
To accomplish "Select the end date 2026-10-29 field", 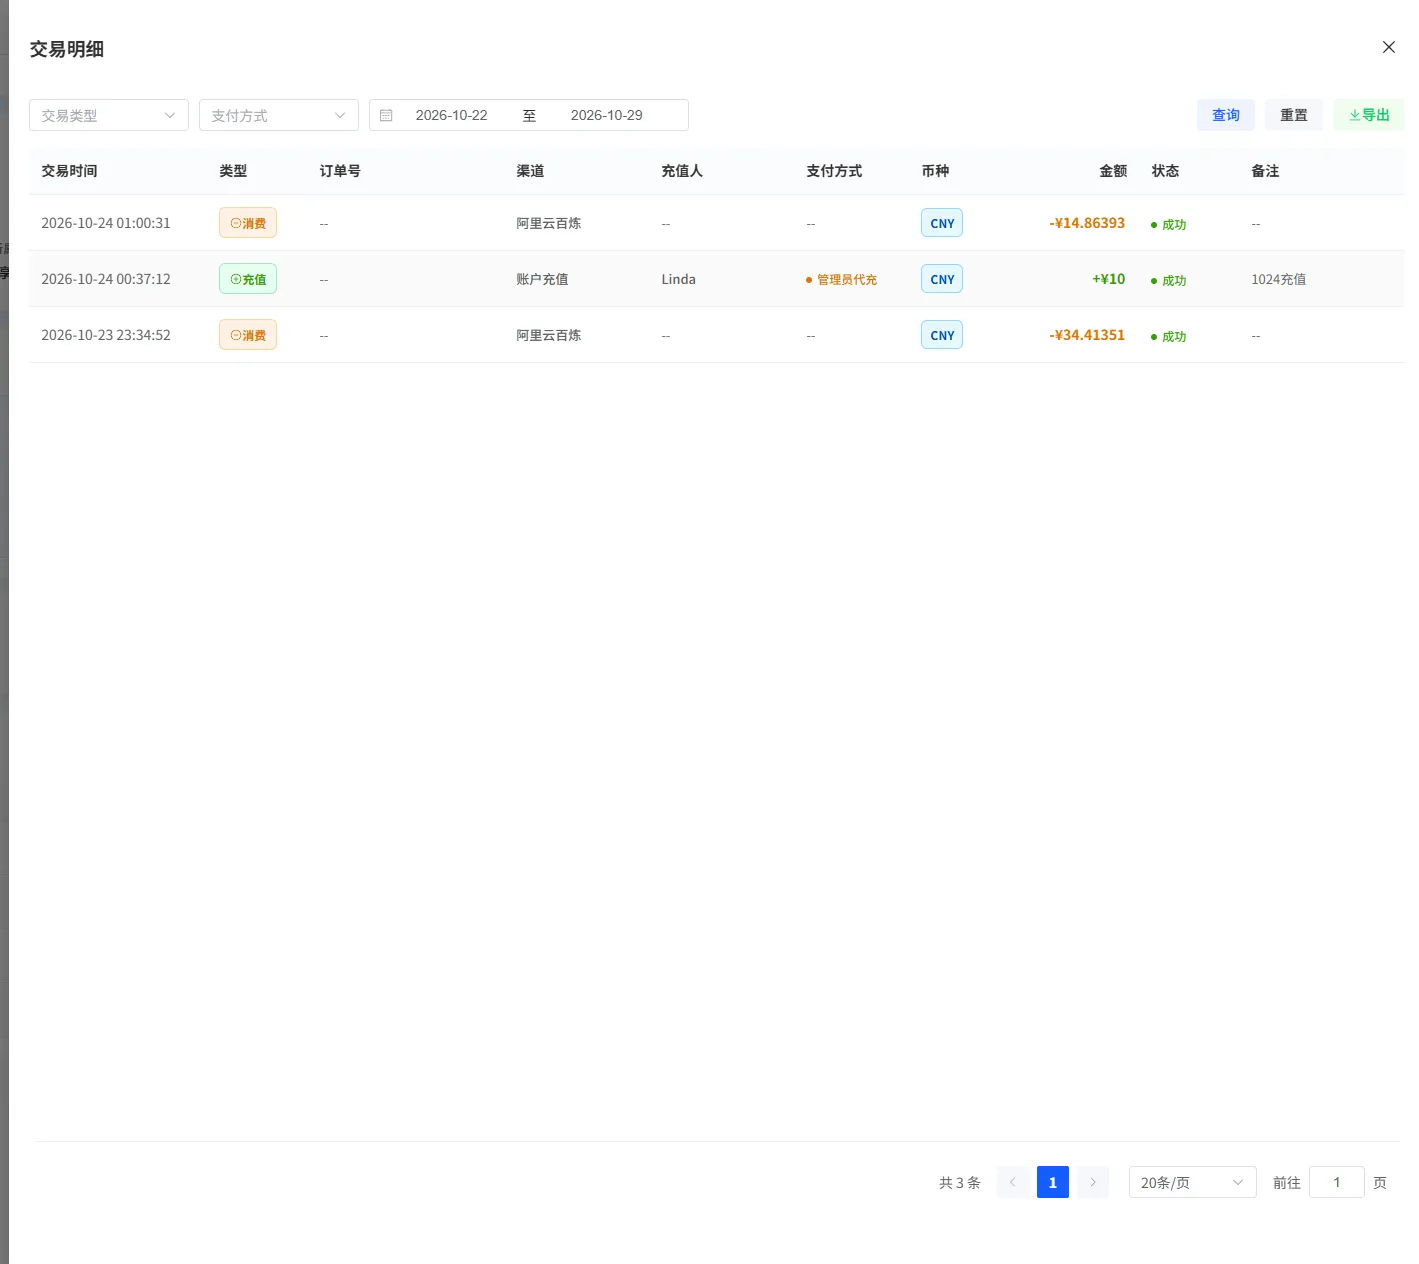I will click(x=607, y=115).
